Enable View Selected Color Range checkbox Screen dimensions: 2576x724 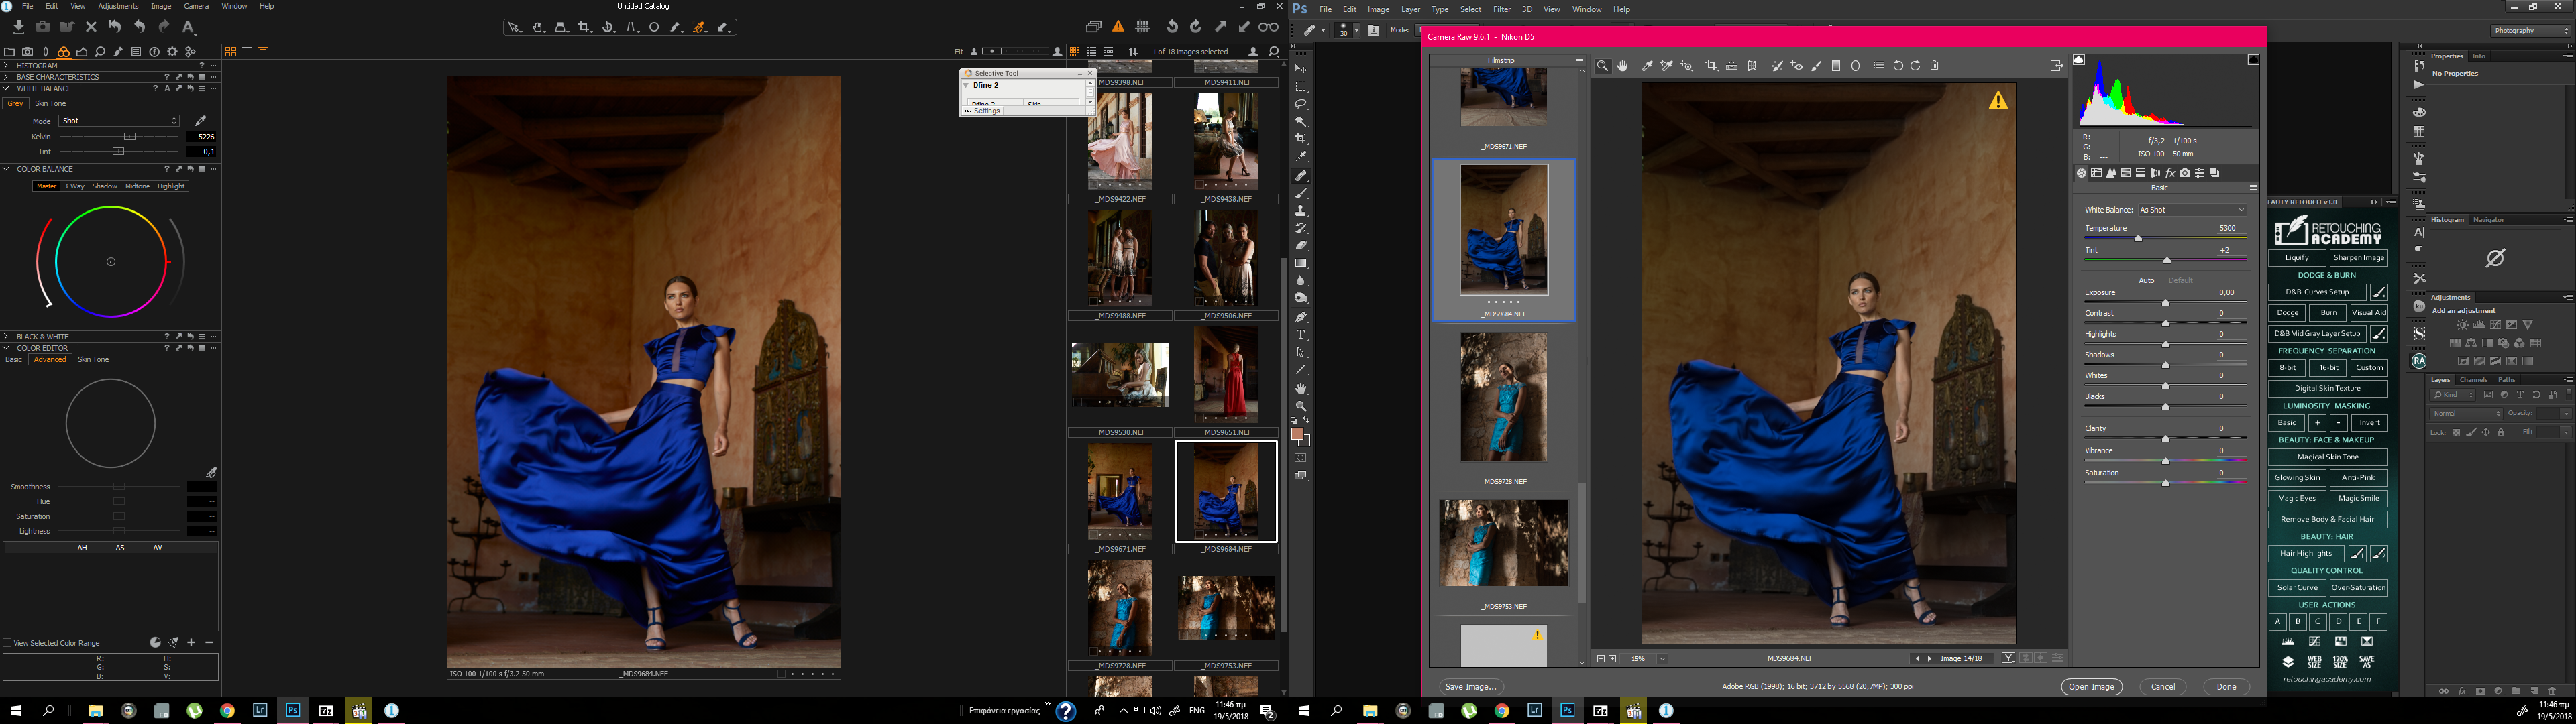[8, 643]
